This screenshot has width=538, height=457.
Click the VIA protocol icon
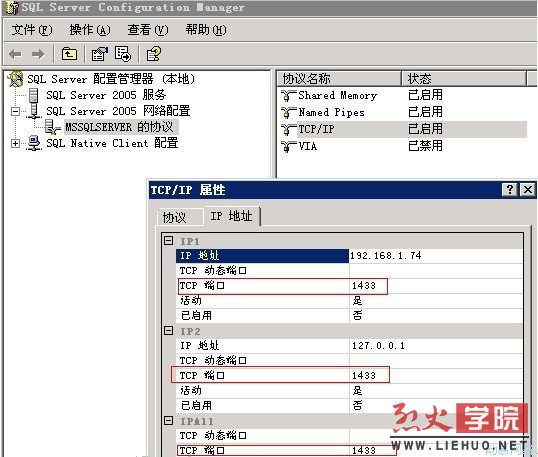coord(288,147)
